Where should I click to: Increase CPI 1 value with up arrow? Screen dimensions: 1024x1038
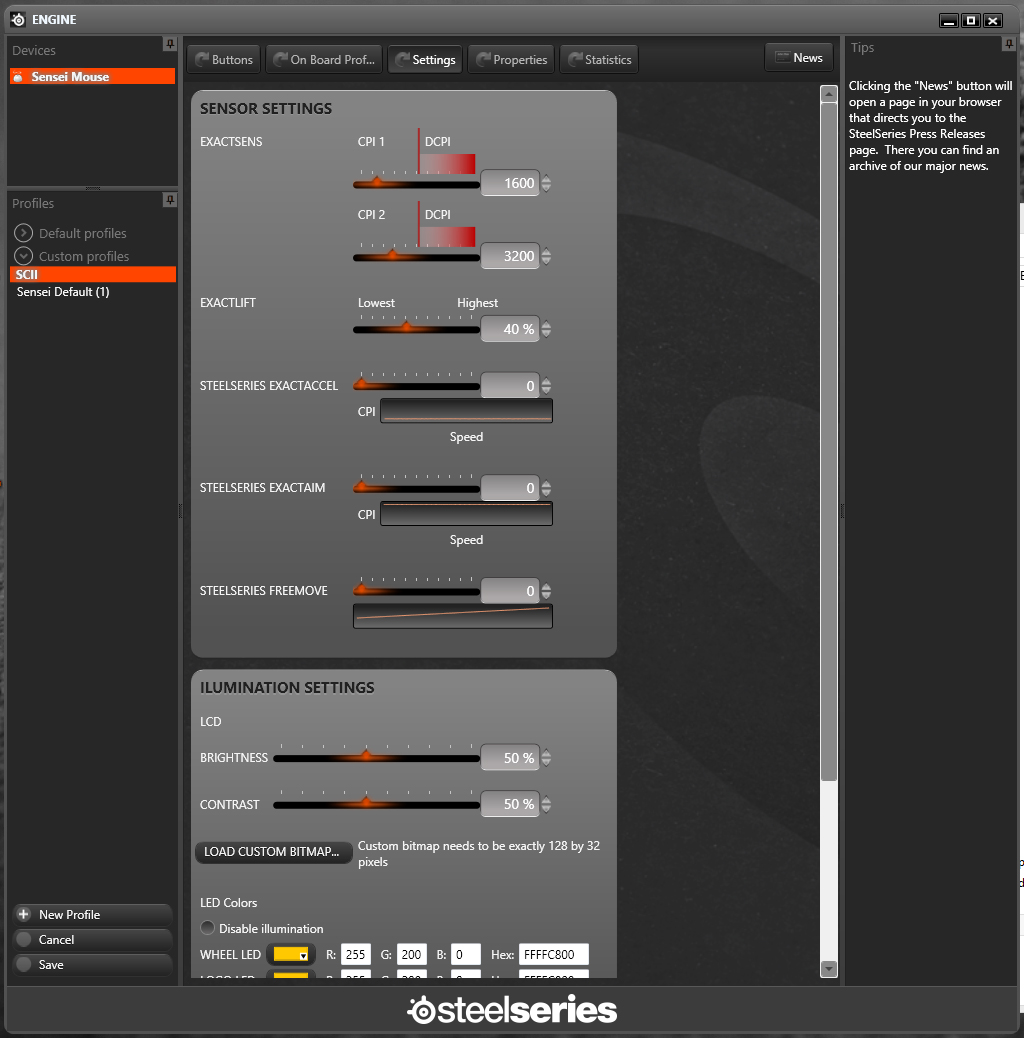[546, 178]
